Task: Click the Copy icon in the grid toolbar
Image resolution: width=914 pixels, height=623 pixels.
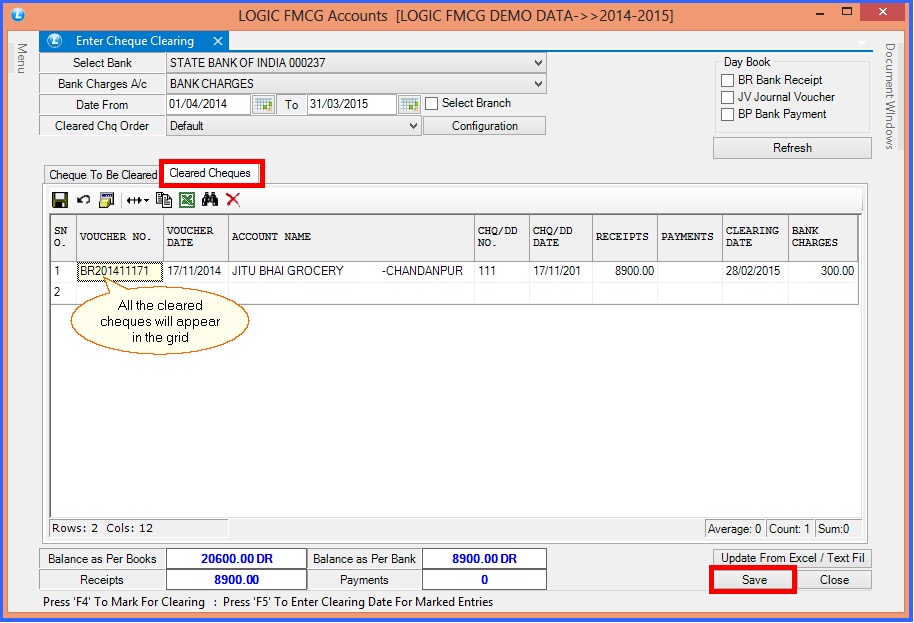Action: [165, 200]
